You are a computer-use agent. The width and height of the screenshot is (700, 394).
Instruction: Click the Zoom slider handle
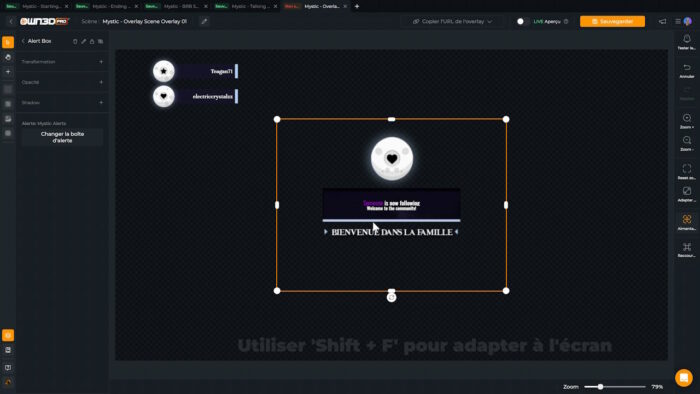(600, 387)
